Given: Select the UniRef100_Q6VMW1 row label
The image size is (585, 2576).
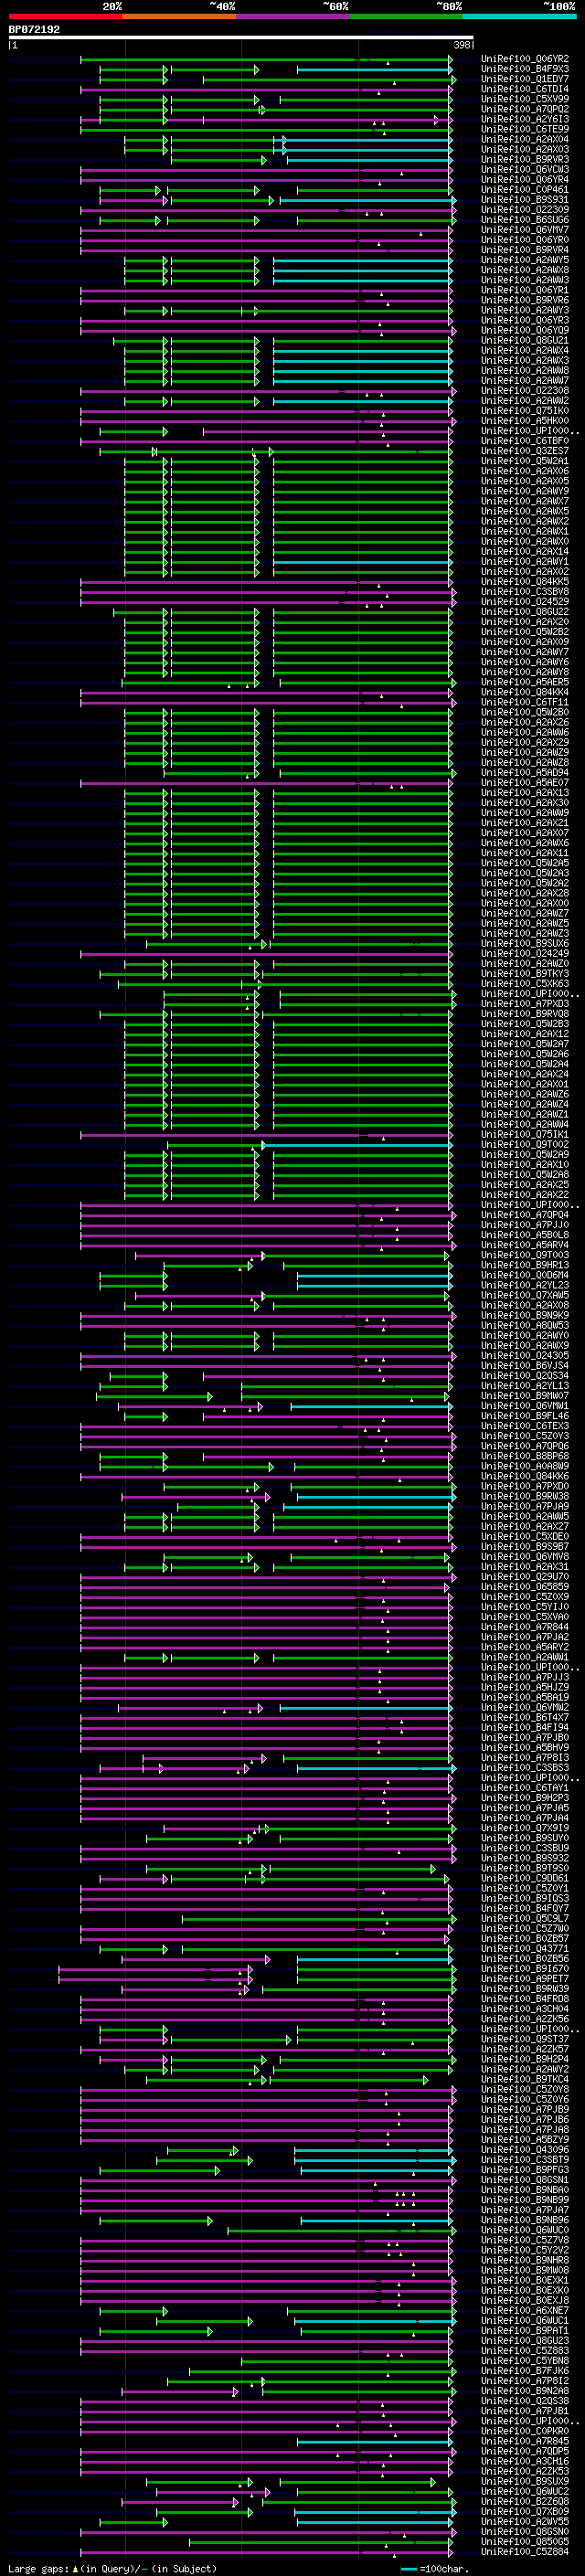Looking at the screenshot, I should [x=525, y=1406].
